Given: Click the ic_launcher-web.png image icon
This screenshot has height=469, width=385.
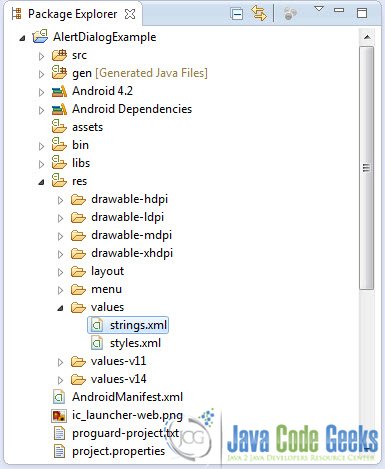Looking at the screenshot, I should [x=59, y=415].
